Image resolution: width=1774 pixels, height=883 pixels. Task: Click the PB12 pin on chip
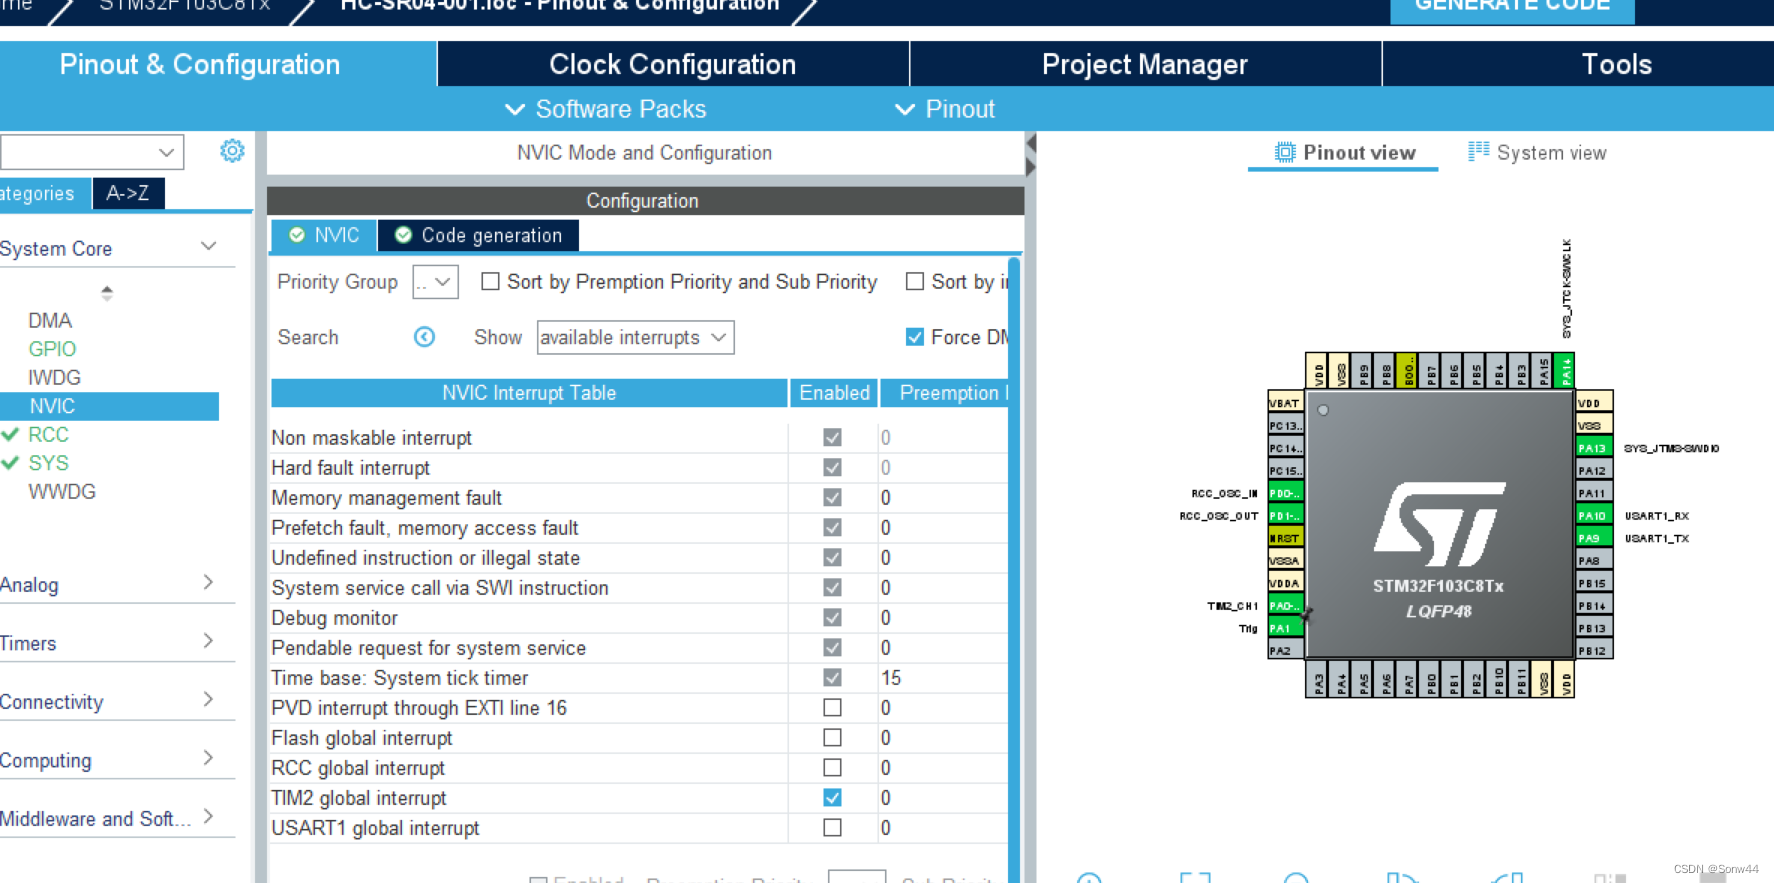[1593, 651]
